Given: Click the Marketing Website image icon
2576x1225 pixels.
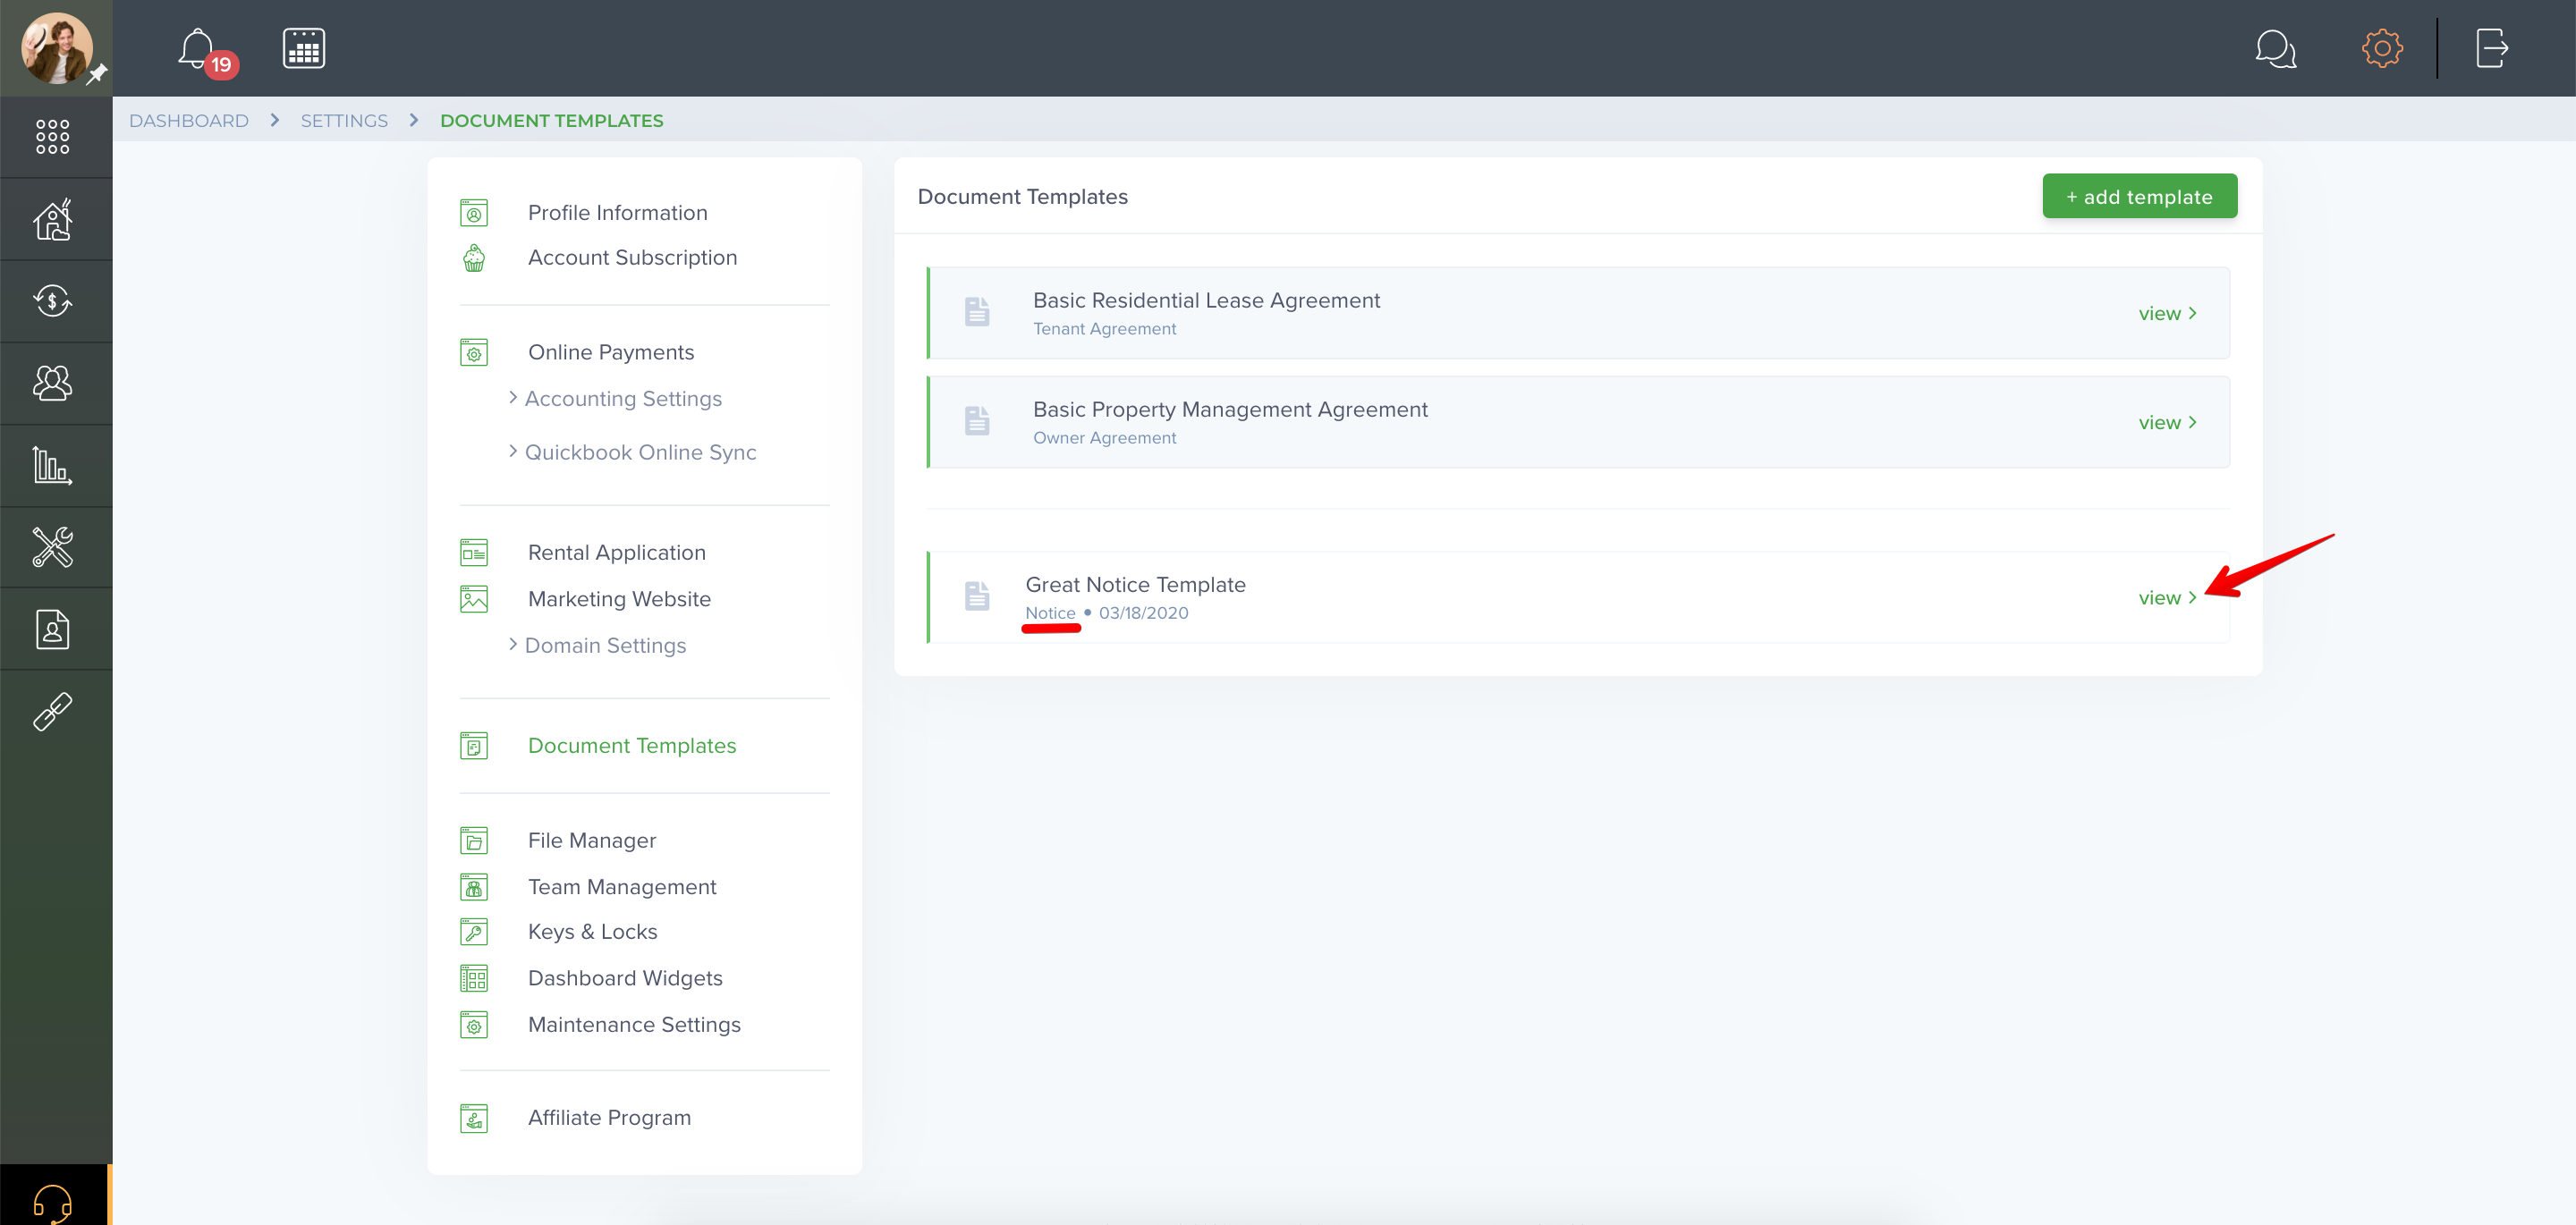Looking at the screenshot, I should [x=474, y=599].
